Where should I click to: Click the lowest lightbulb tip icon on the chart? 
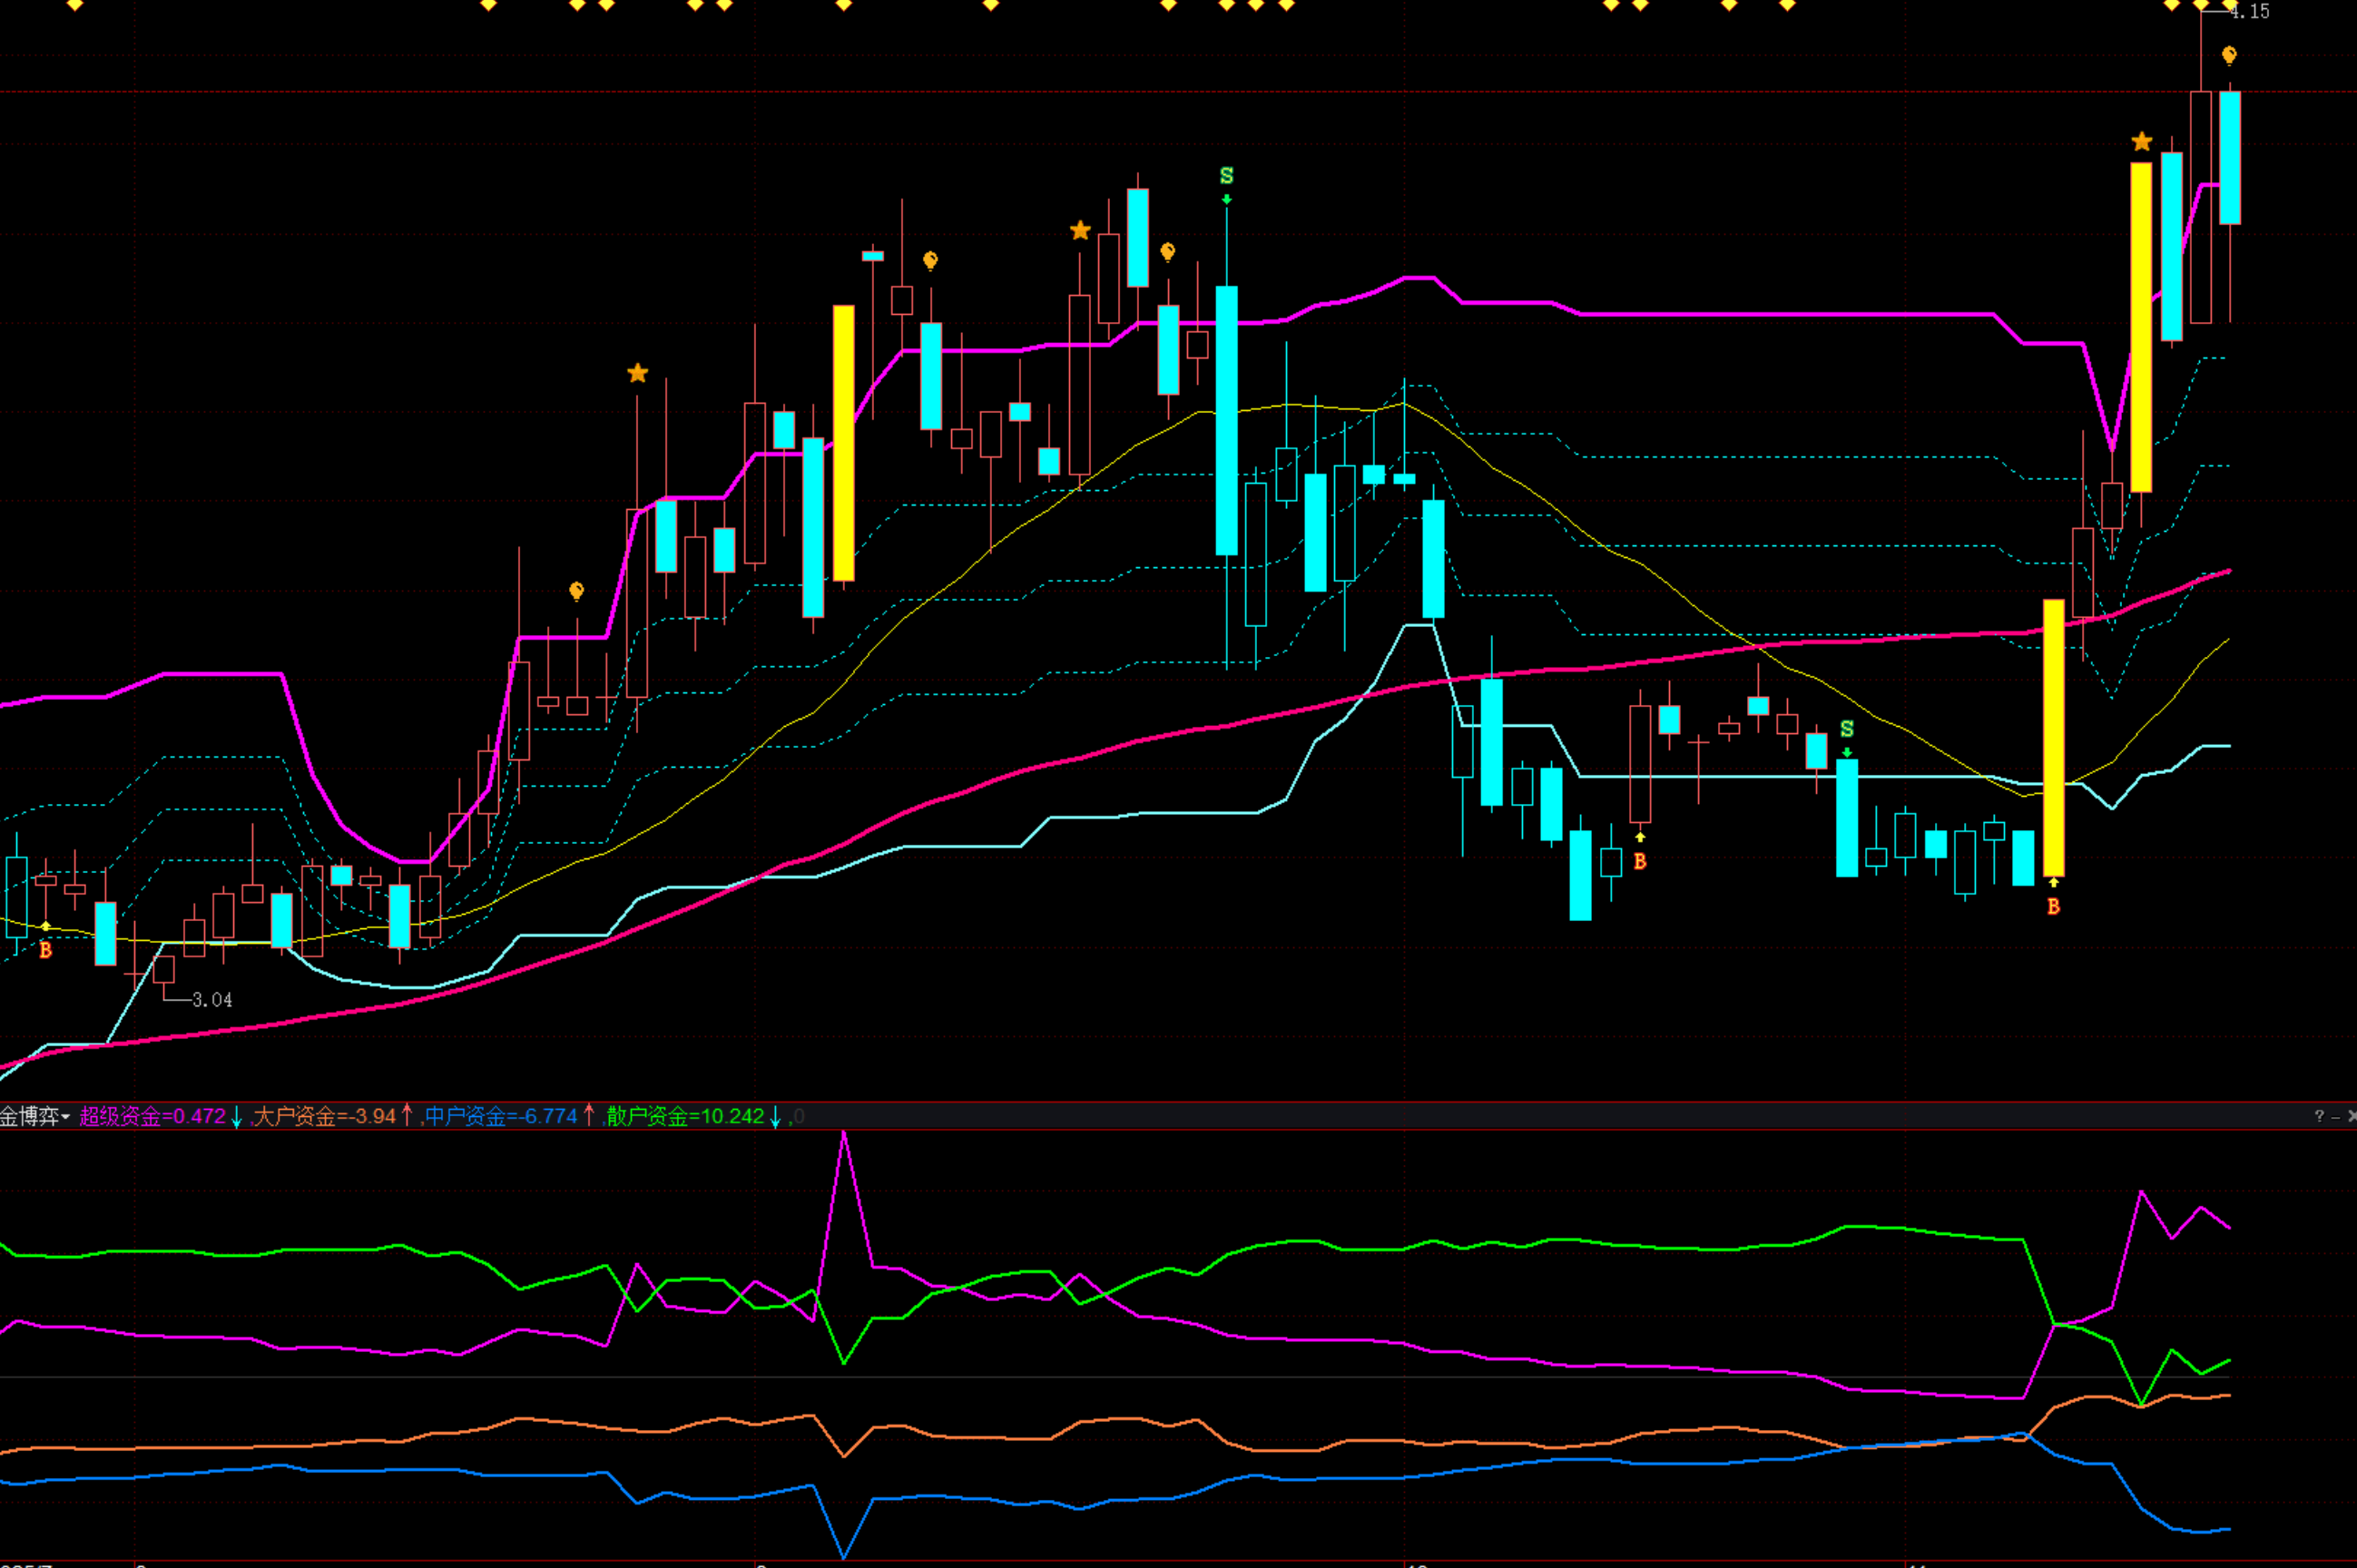576,591
